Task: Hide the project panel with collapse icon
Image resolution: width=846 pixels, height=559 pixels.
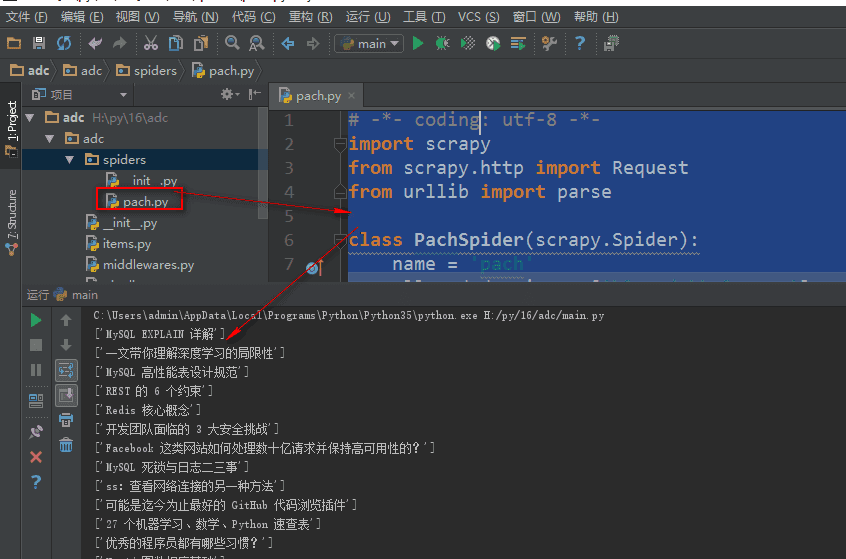Action: 254,94
